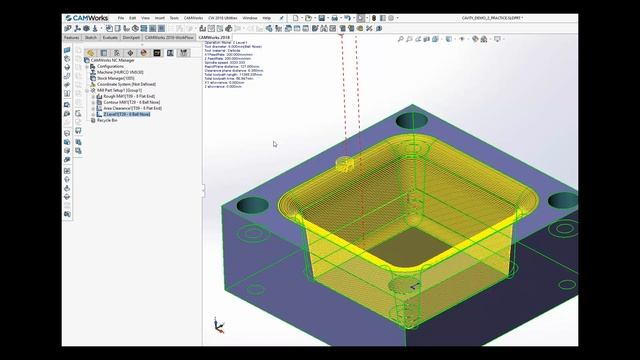
Task: Collapse the Mill Part Setup1 node
Action: pyautogui.click(x=87, y=90)
